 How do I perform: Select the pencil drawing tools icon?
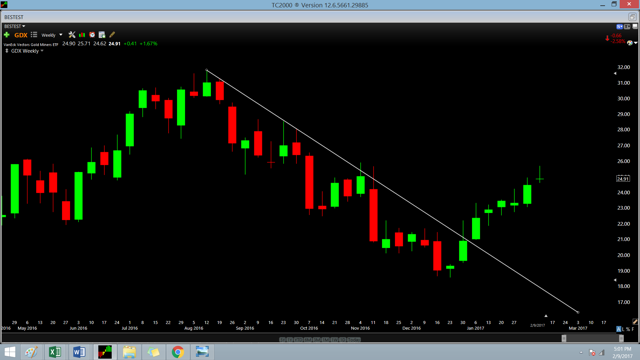(x=112, y=35)
